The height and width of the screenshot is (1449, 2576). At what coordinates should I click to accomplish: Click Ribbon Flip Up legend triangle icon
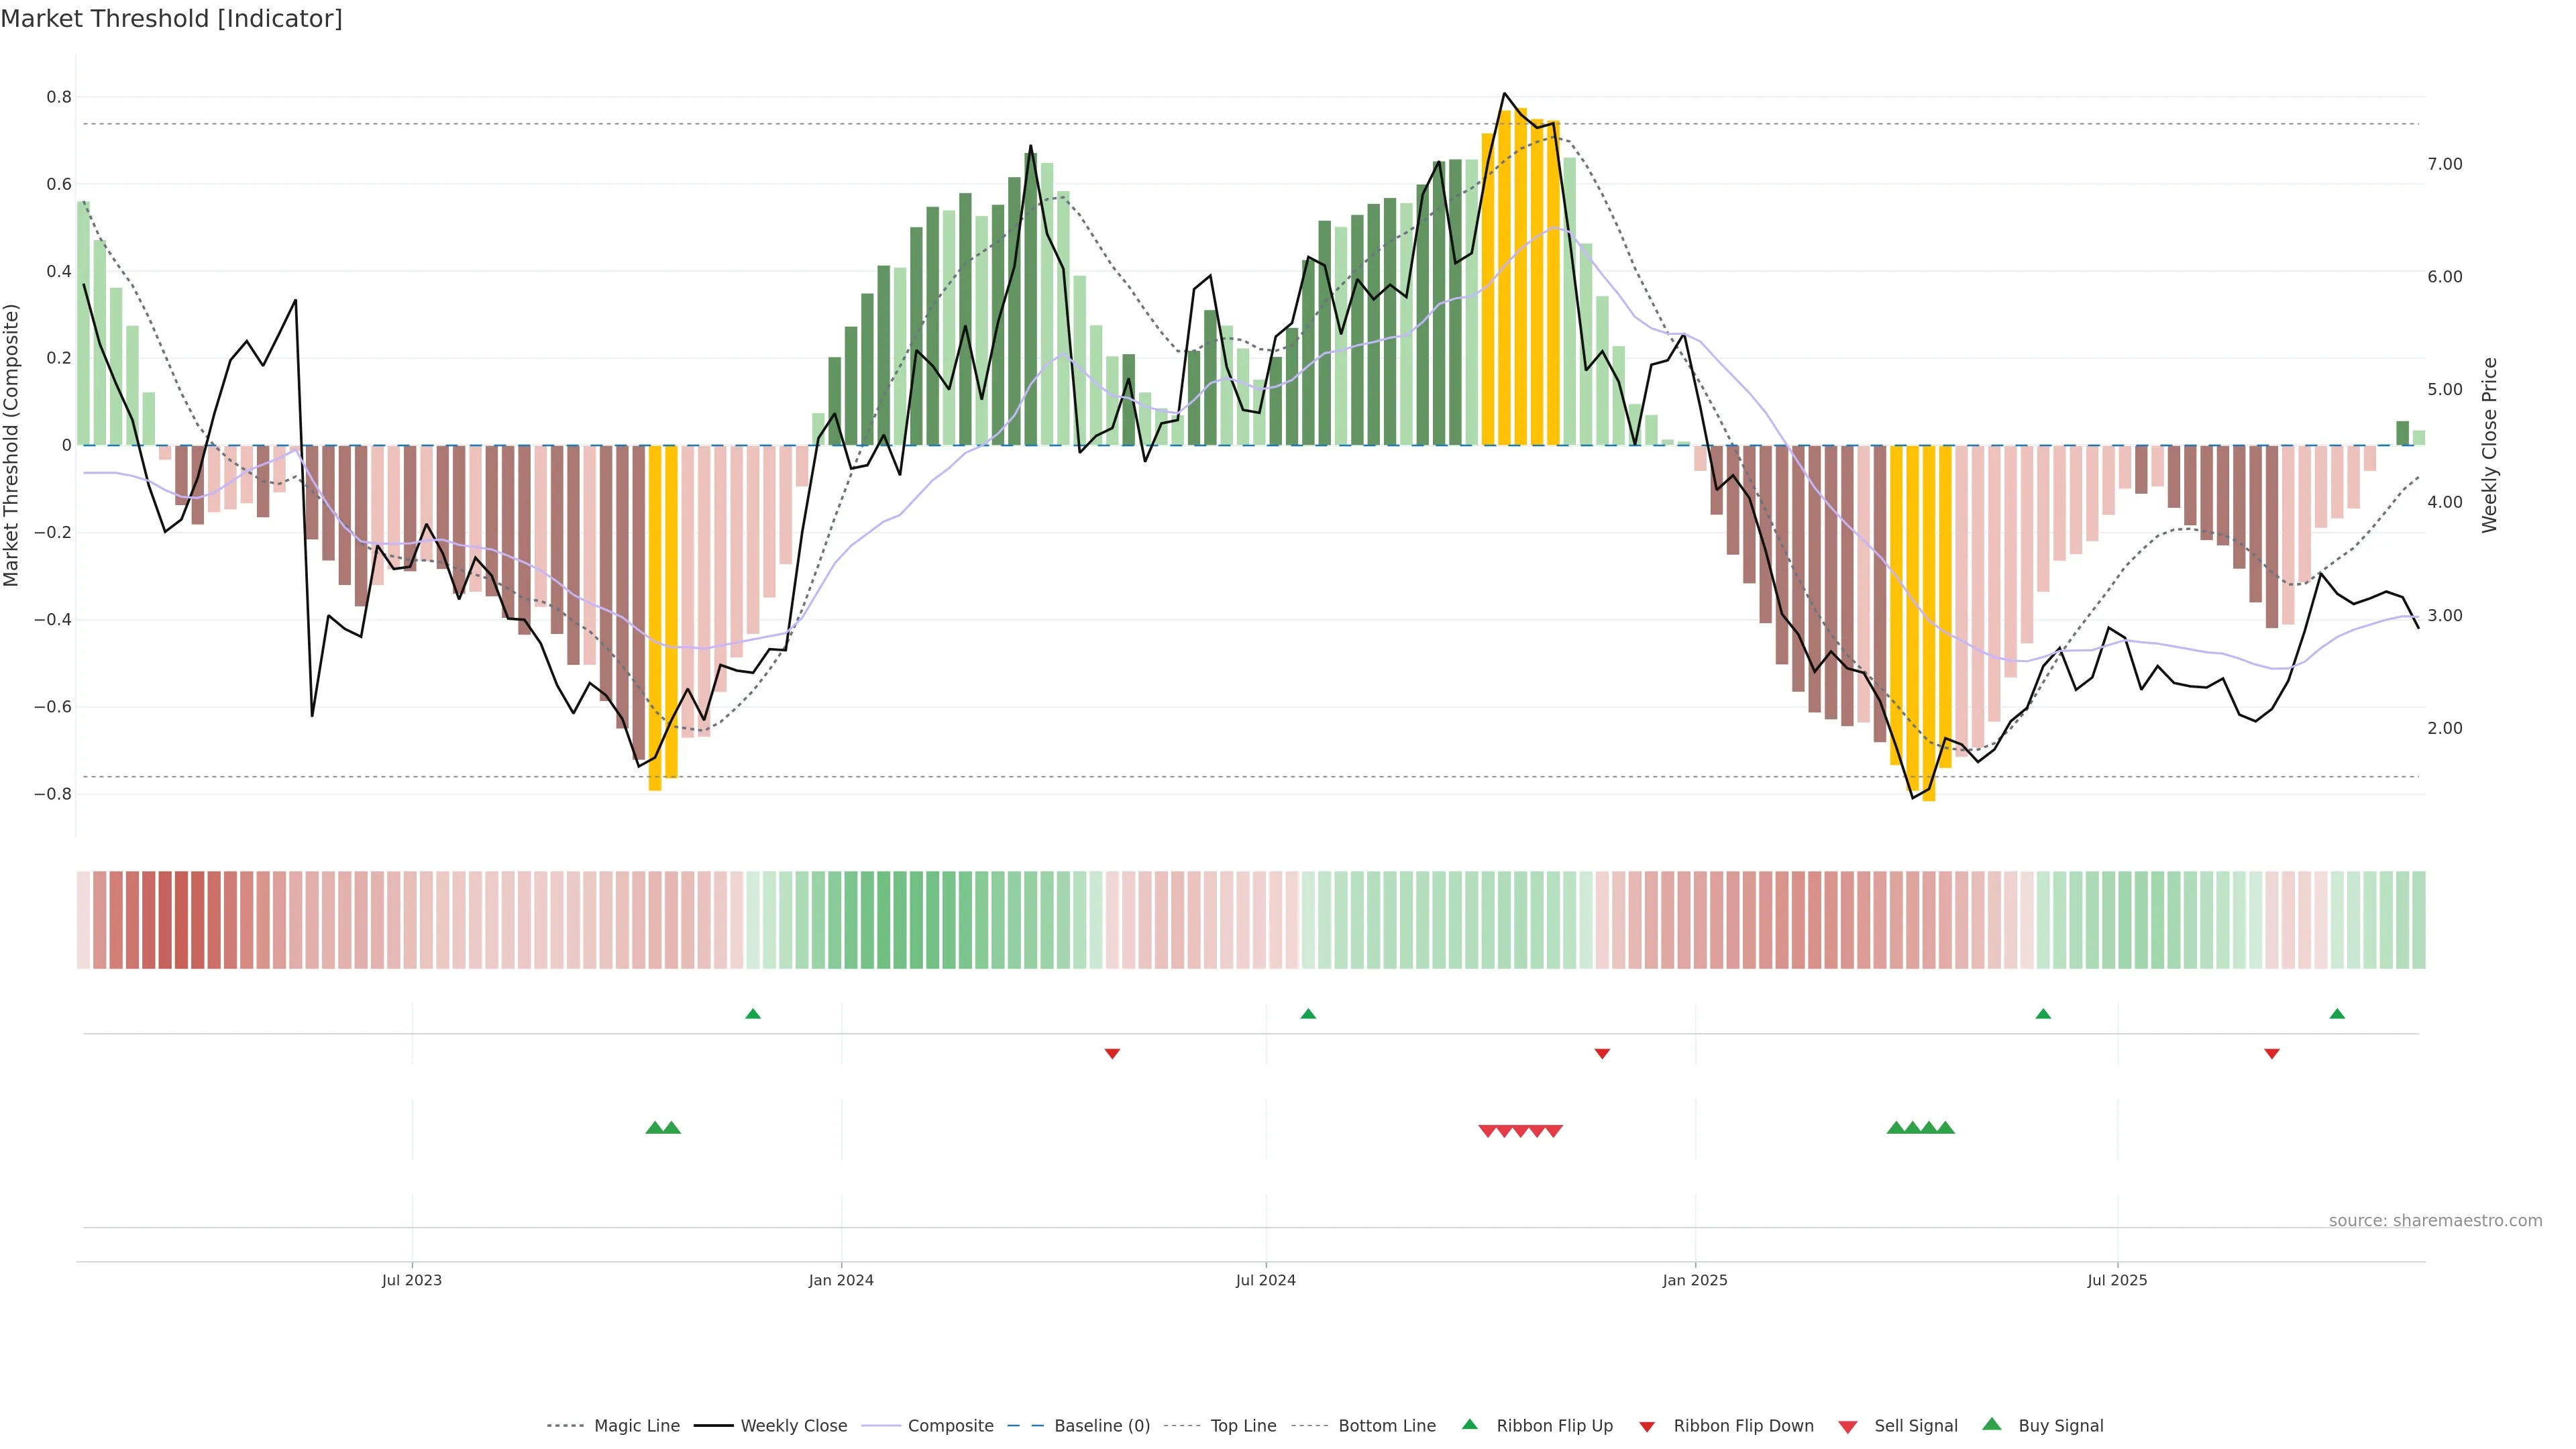(1469, 1424)
